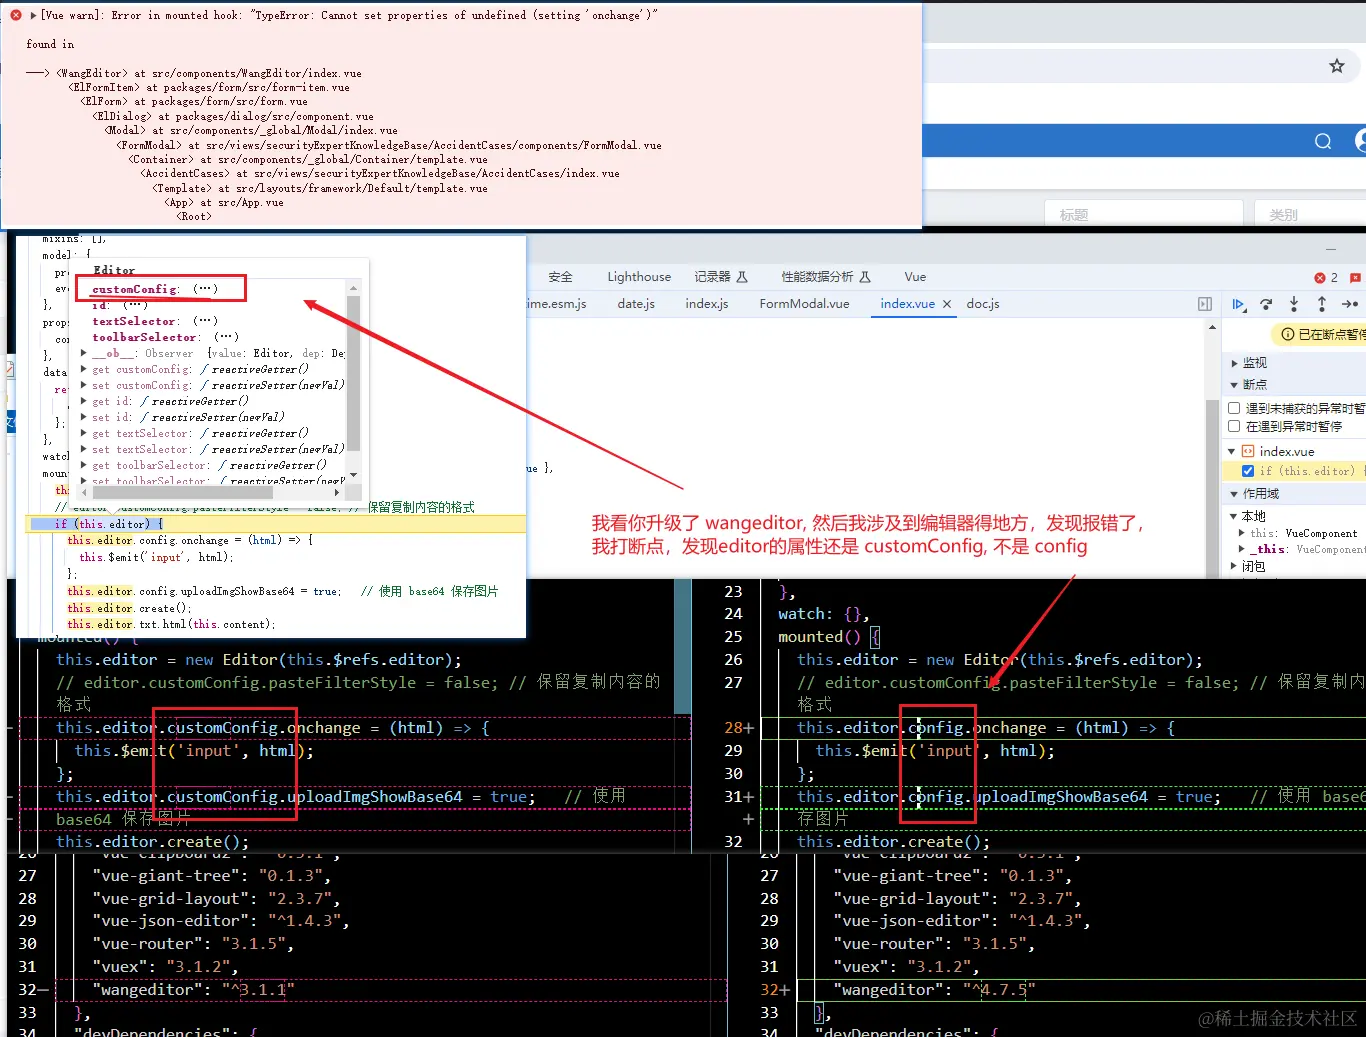This screenshot has width=1366, height=1037.
Task: Enable pause on caught exceptions checkbox
Action: (x=1234, y=426)
